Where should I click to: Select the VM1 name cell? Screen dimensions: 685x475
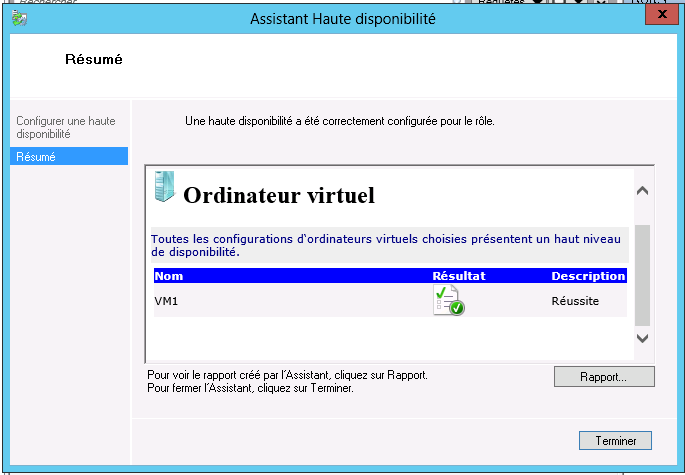tap(166, 301)
